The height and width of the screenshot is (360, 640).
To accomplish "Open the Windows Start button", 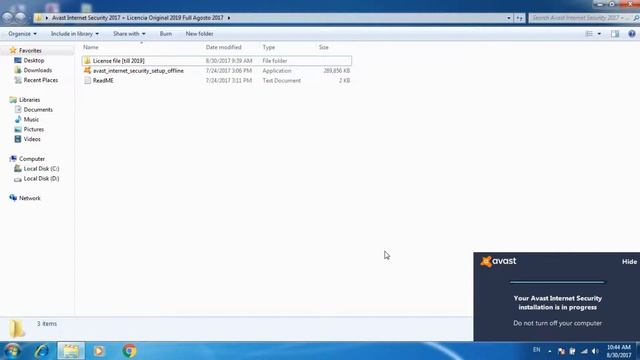I will pos(13,351).
